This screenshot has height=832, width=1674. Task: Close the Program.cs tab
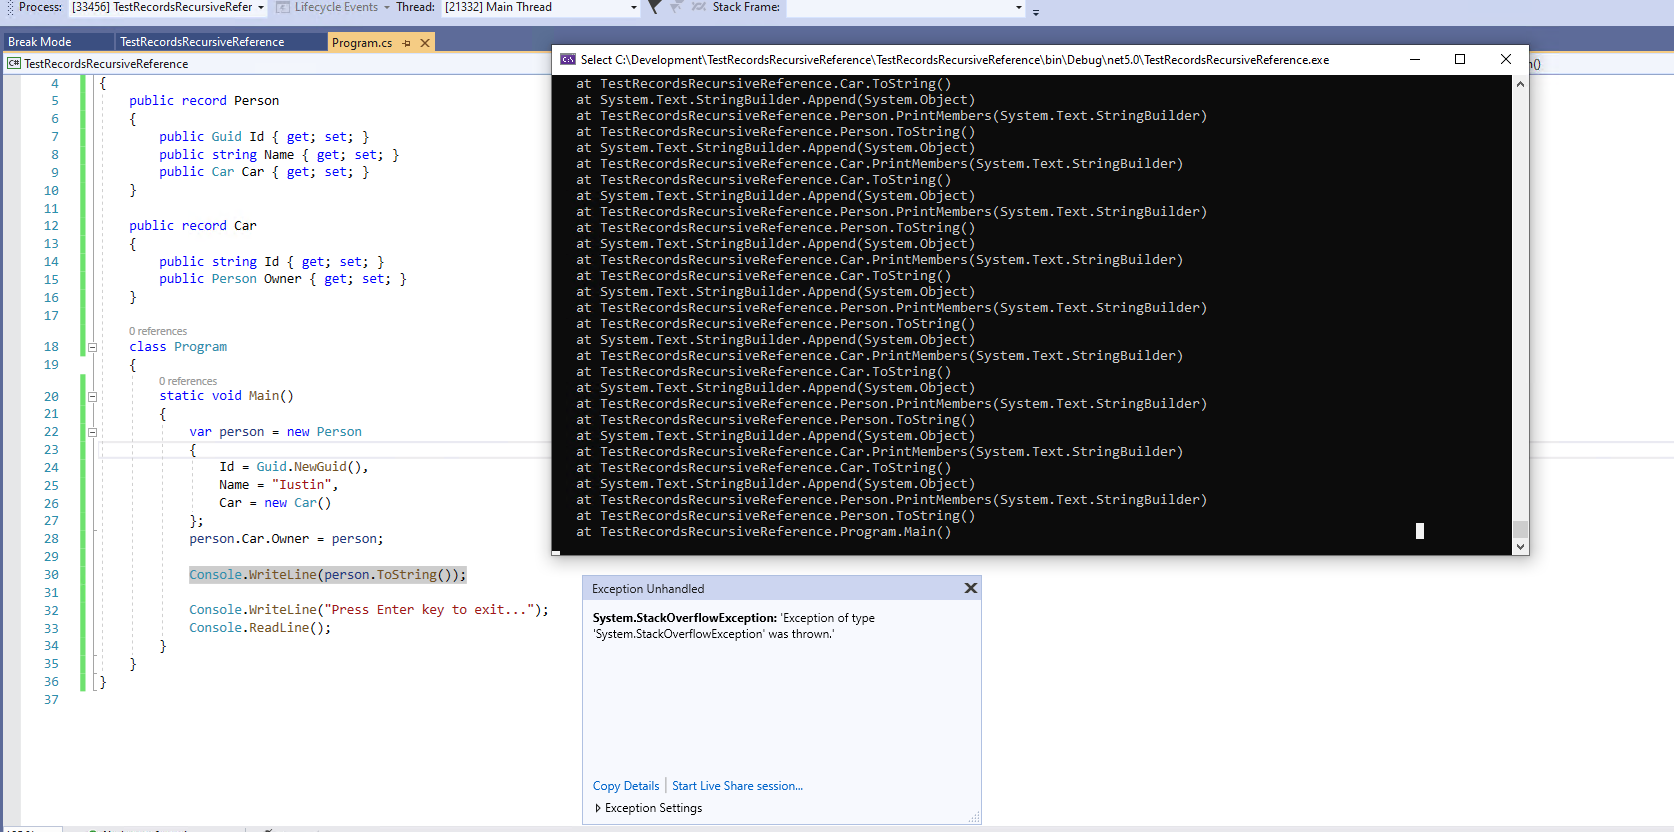(x=425, y=43)
